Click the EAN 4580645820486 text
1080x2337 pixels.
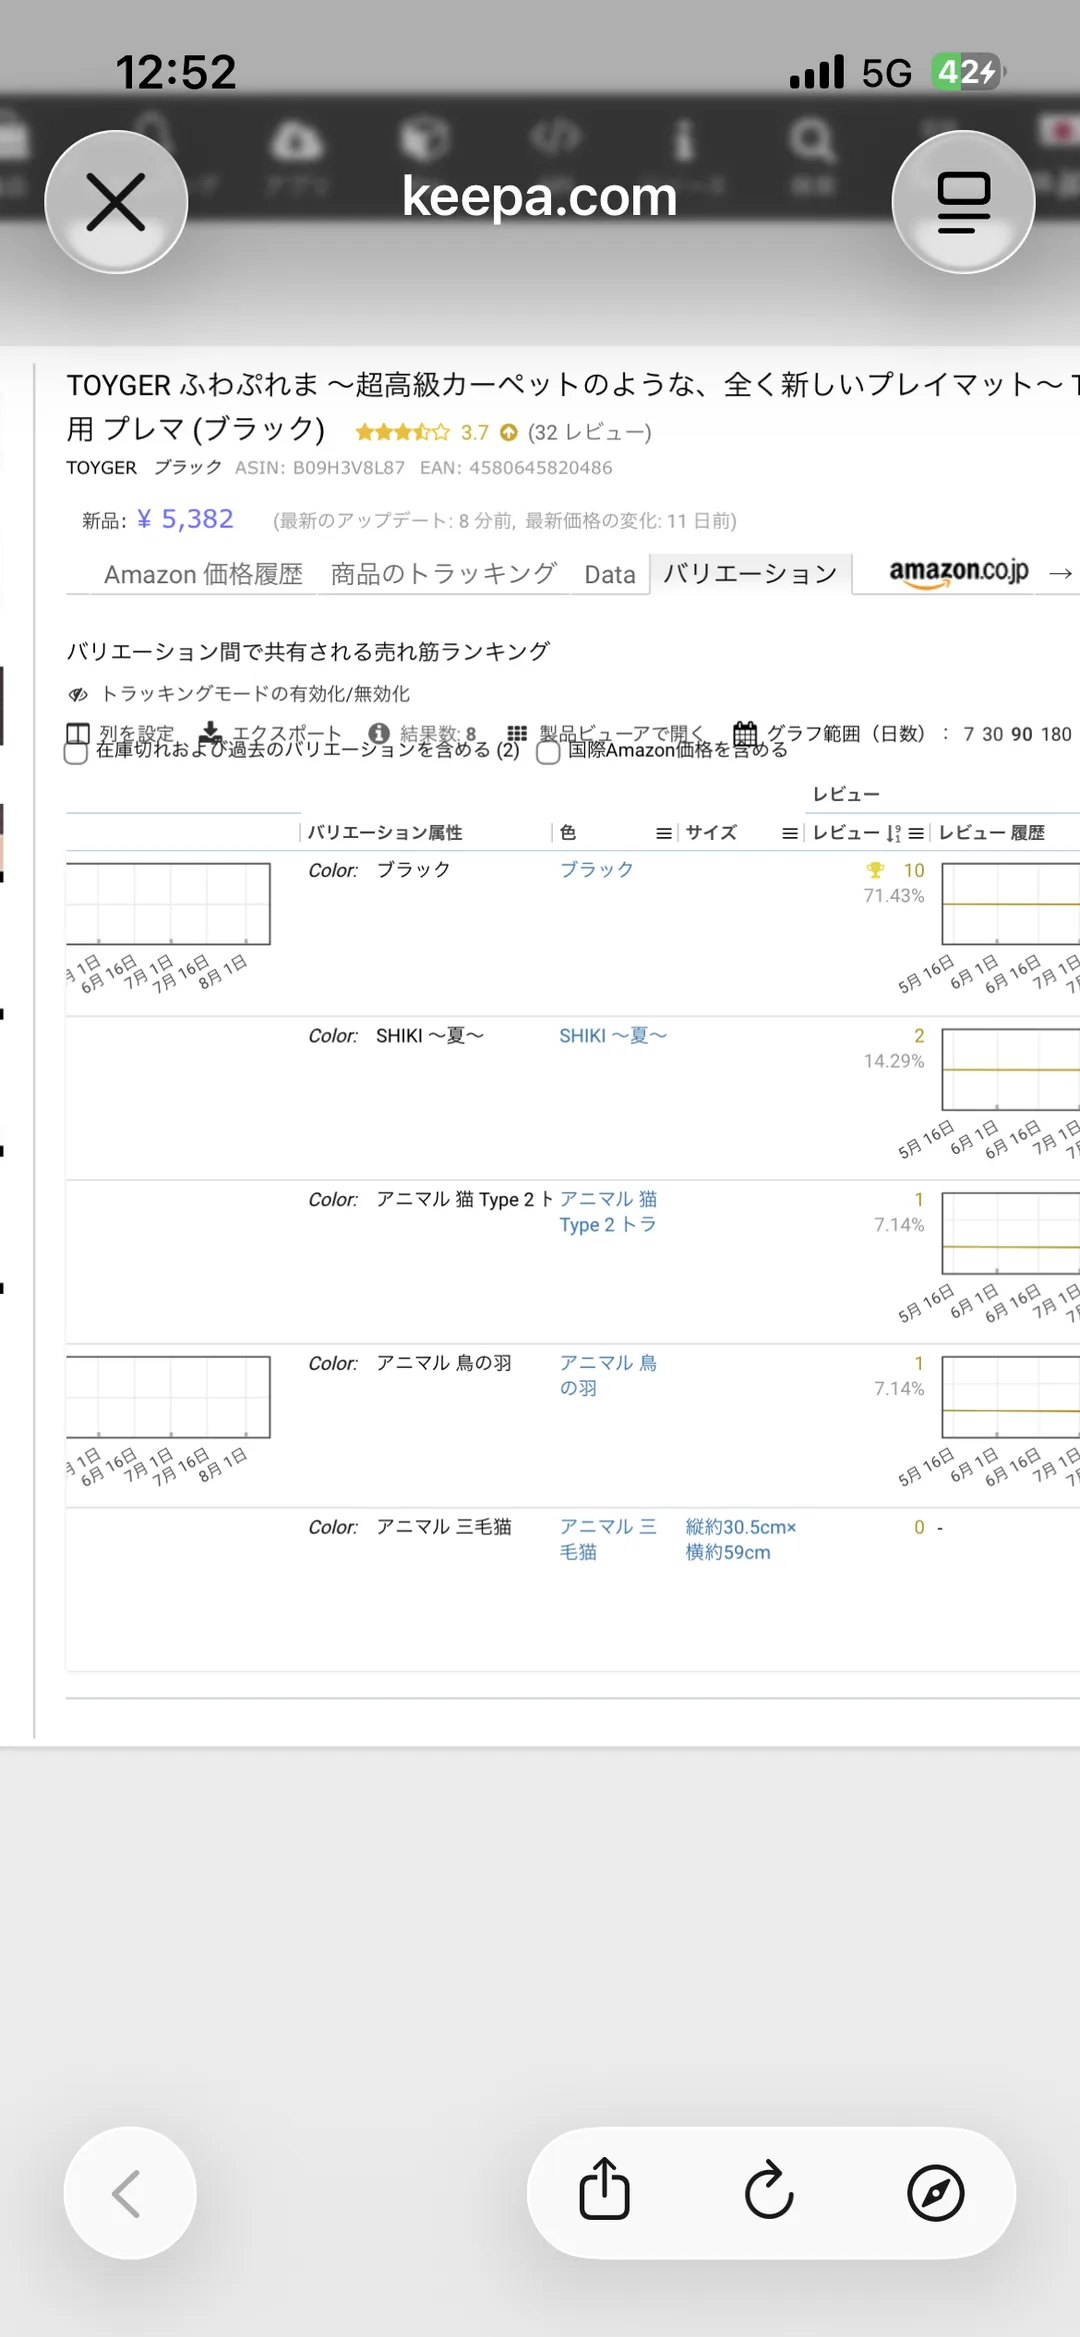click(516, 468)
